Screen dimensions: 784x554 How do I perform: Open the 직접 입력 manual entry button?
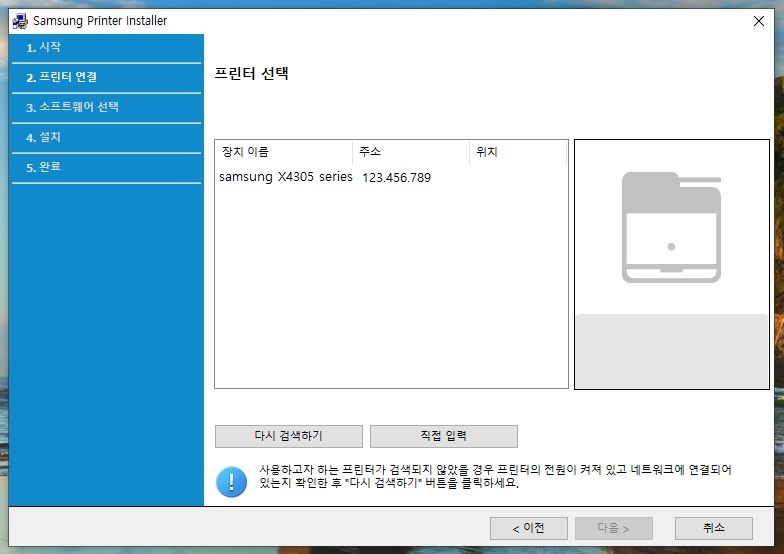click(x=444, y=436)
